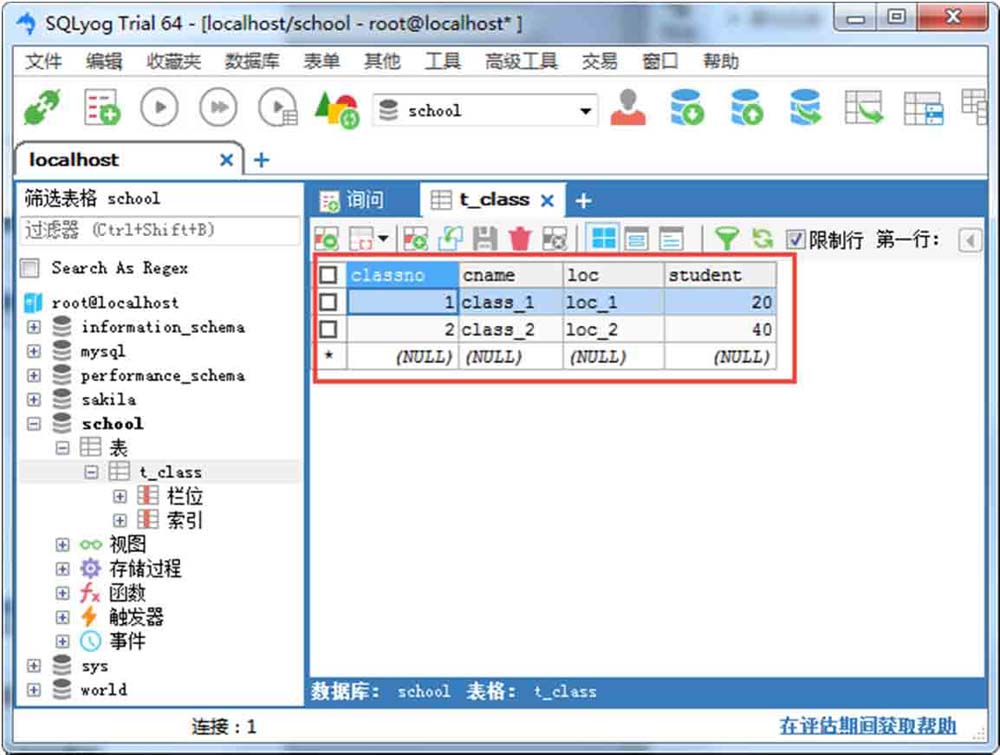Expand the 索引 indexes node
The image size is (1000, 755).
(119, 520)
